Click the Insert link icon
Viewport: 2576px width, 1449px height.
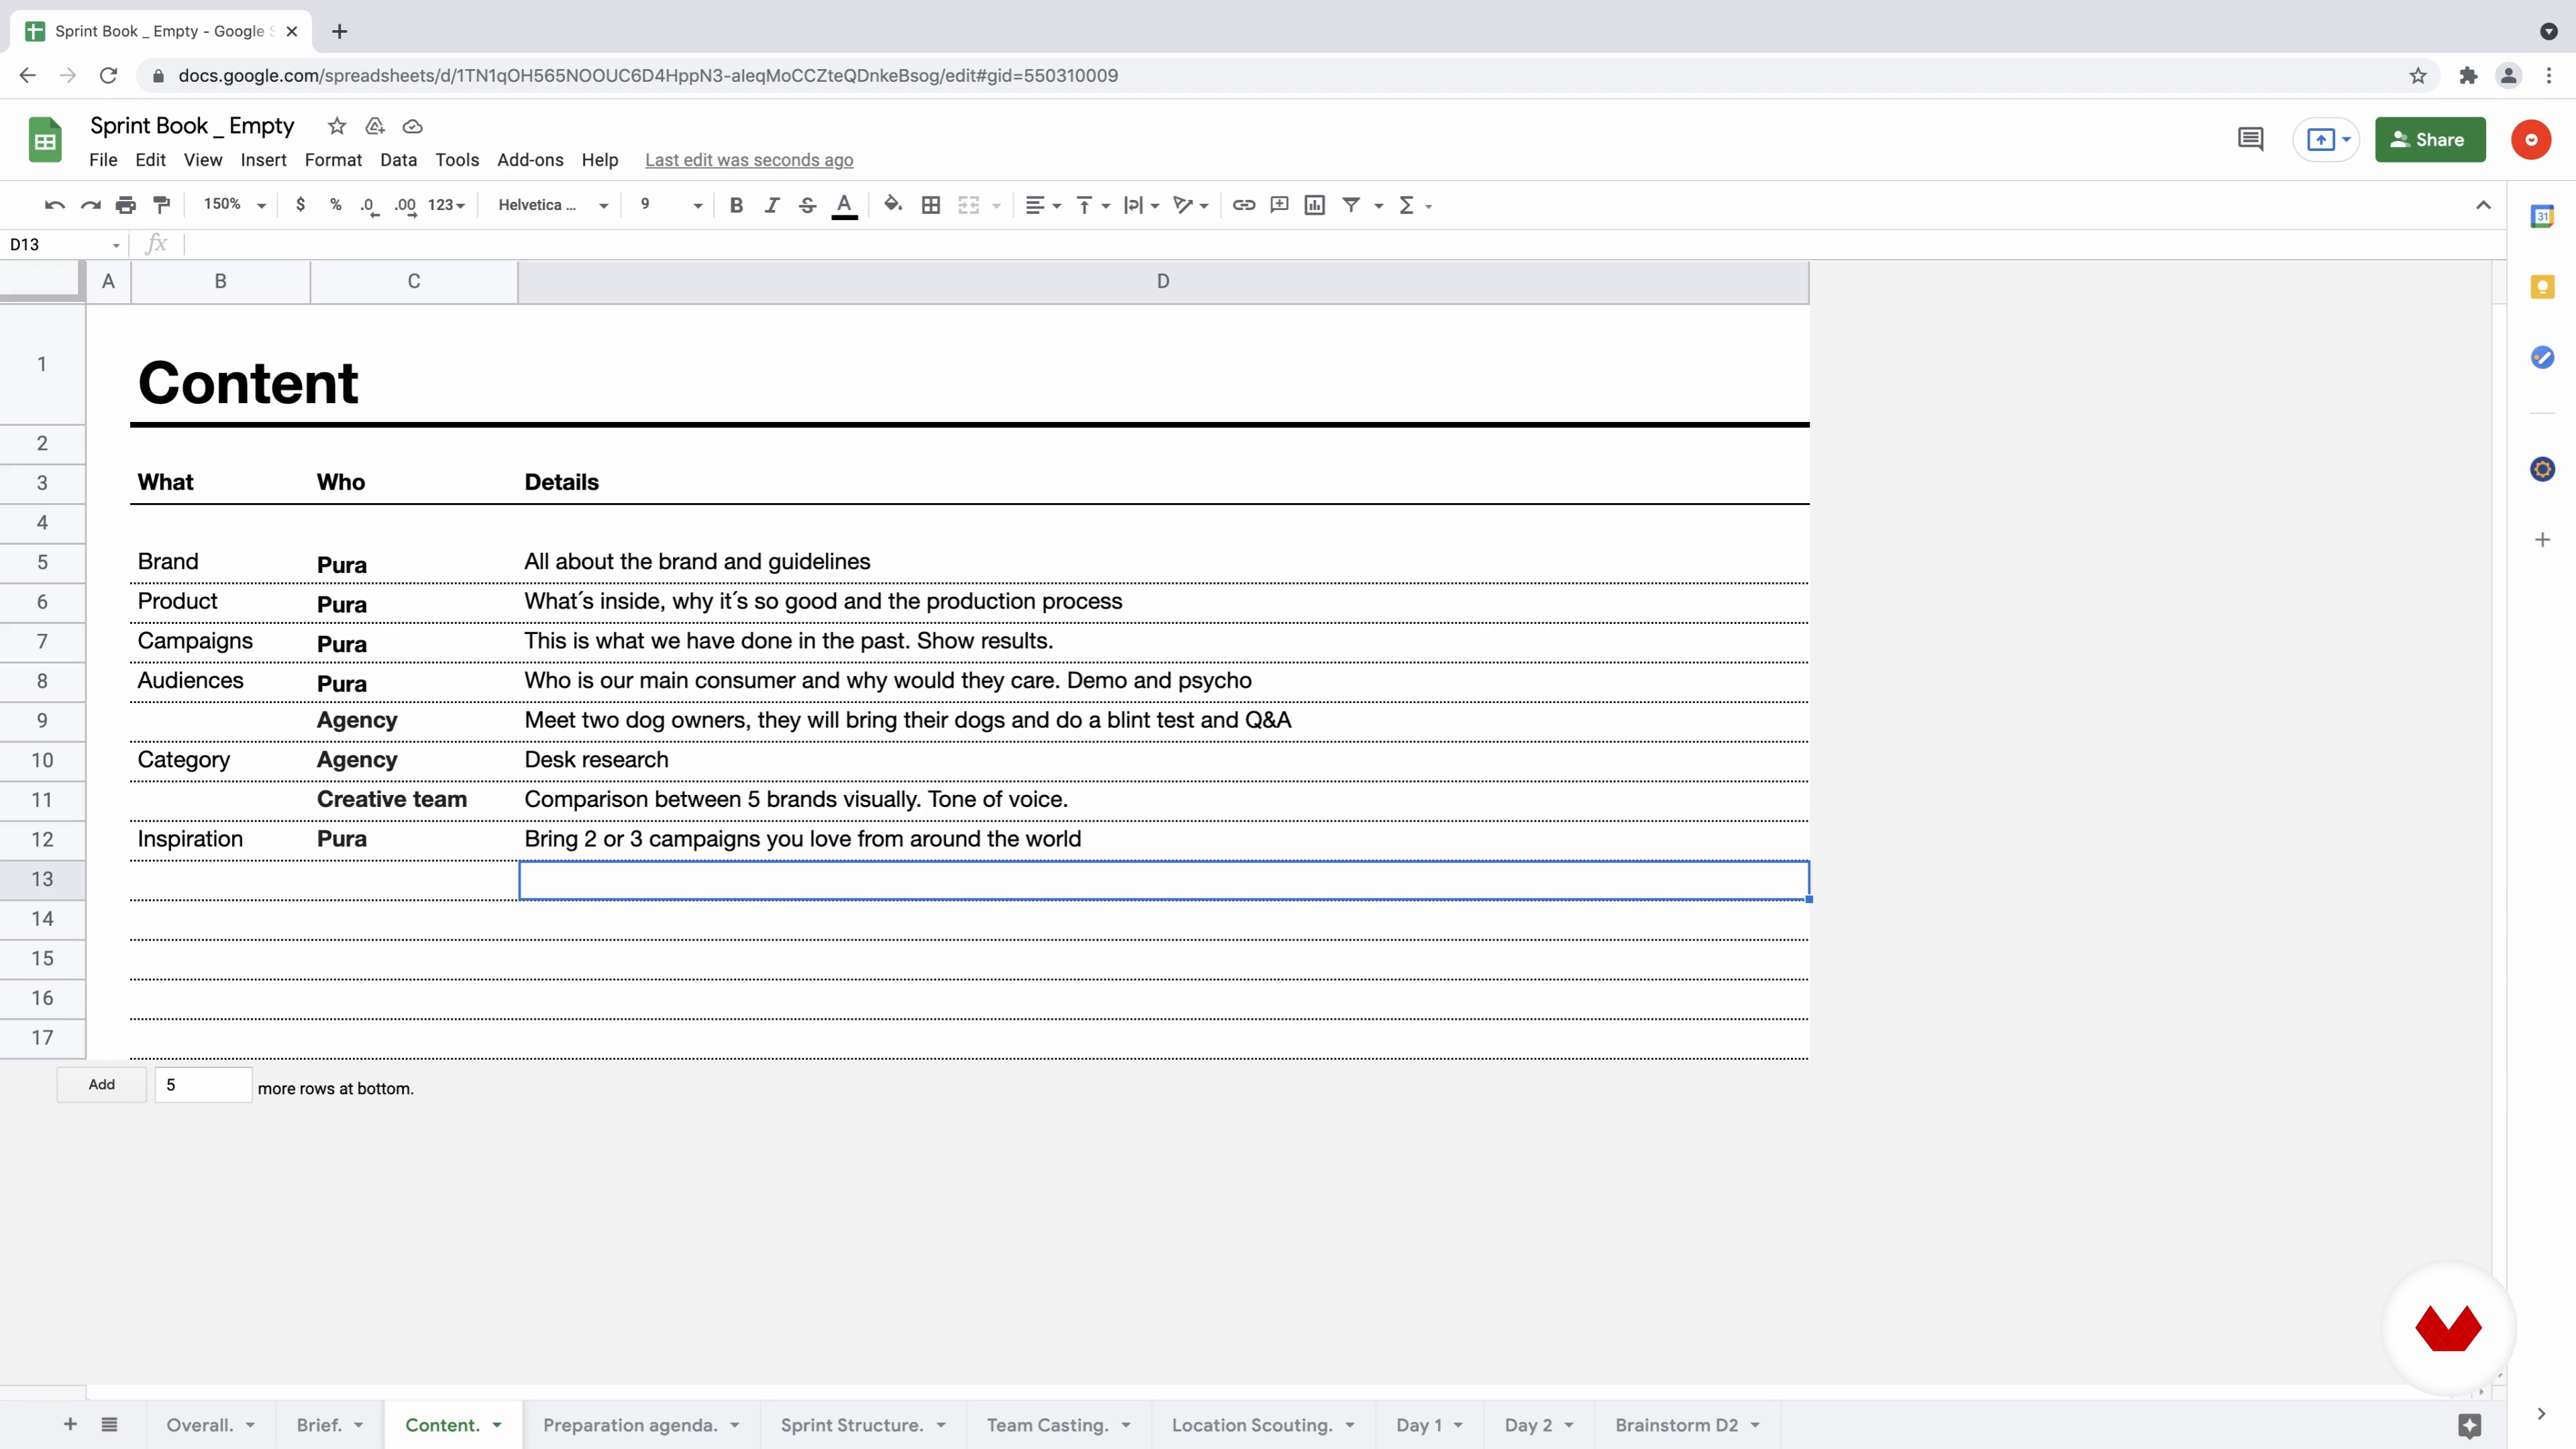1243,205
